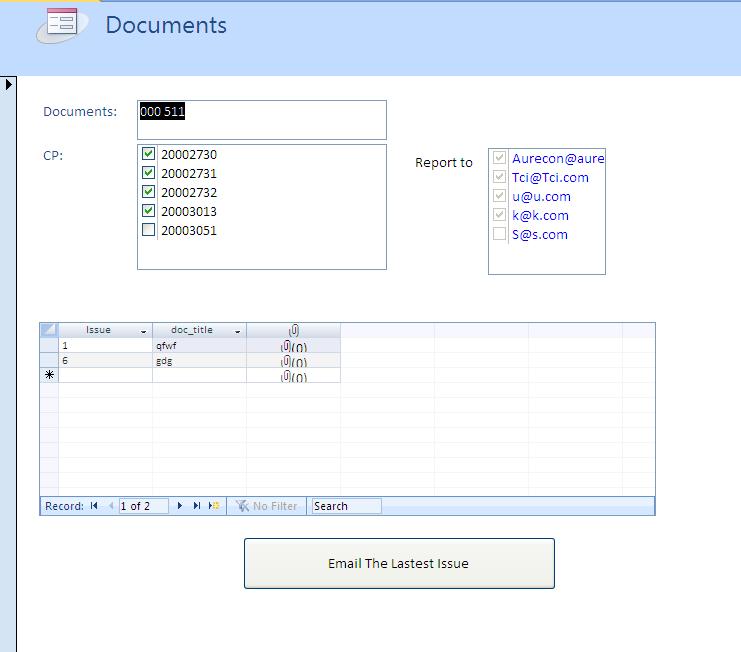
Task: Open the Issue column dropdown arrow
Action: coord(143,331)
